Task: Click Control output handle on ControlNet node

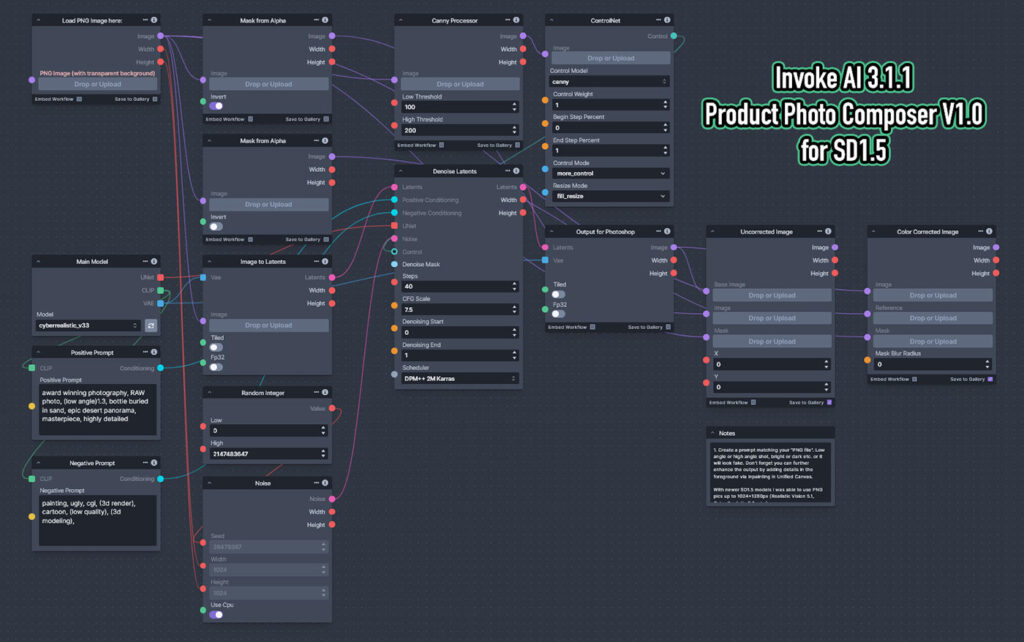Action: 674,36
